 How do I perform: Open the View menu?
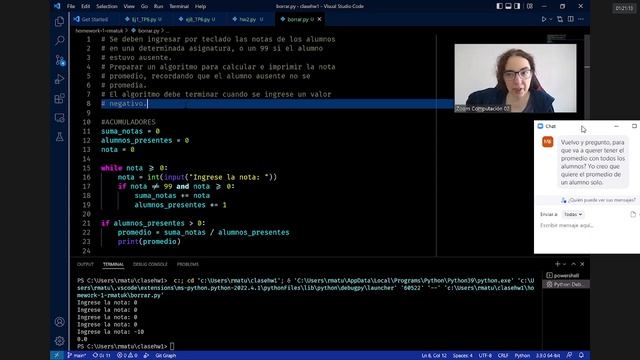click(129, 6)
